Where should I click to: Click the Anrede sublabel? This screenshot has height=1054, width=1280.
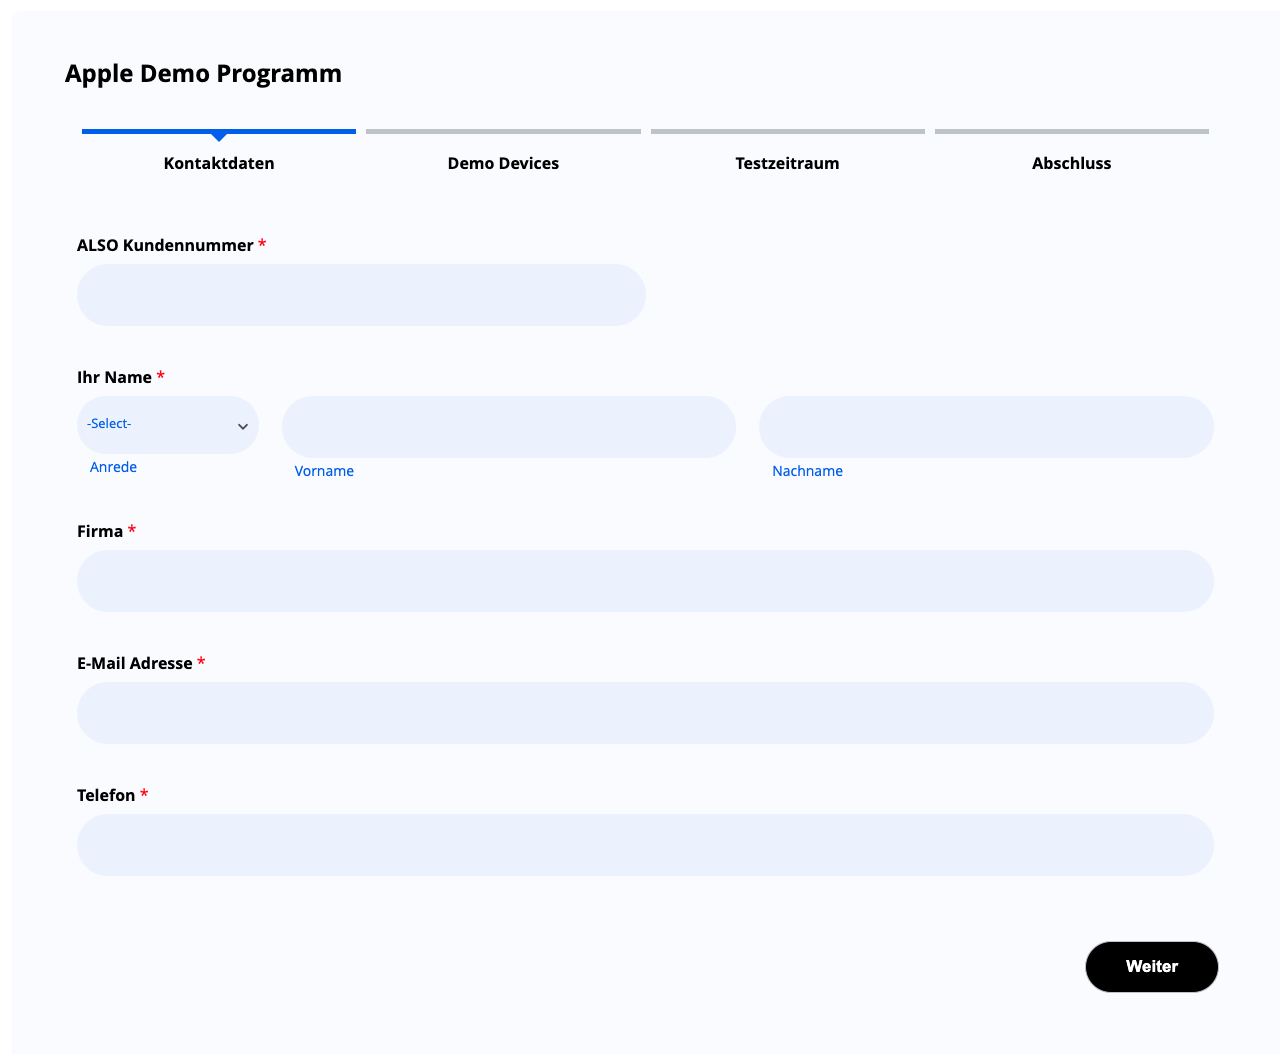(x=113, y=467)
